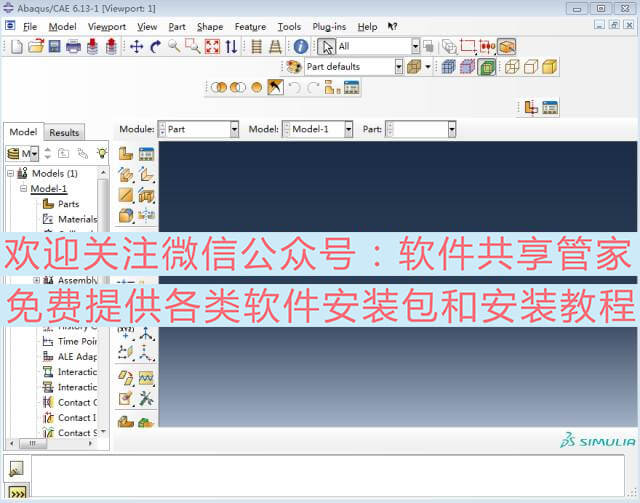Image resolution: width=640 pixels, height=503 pixels.
Task: Click Create Wire tool in toolbox
Action: tap(126, 195)
